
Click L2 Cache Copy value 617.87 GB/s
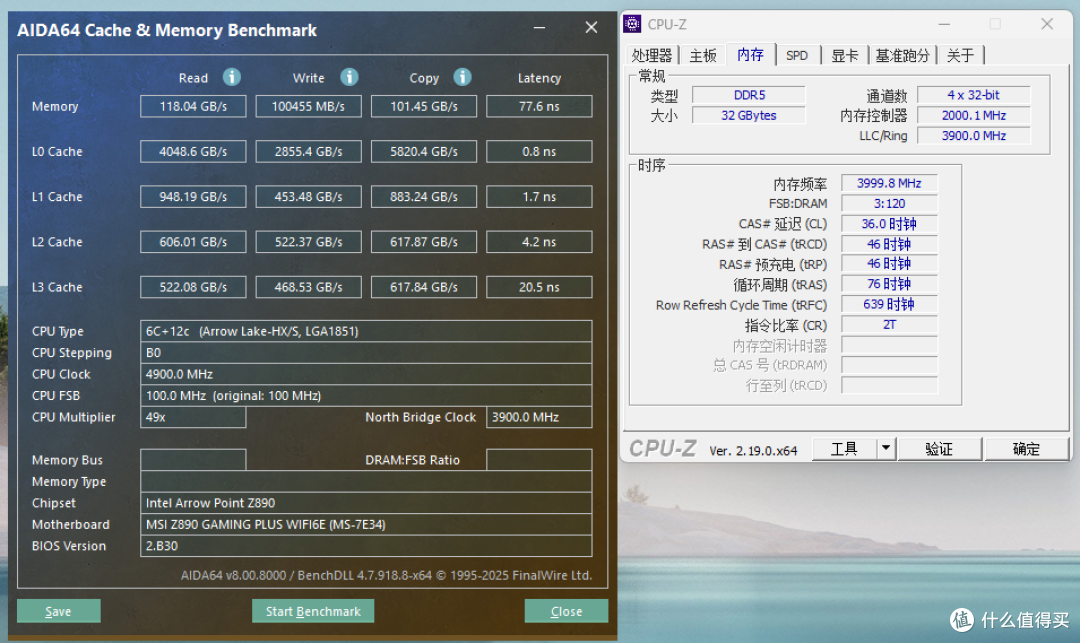click(x=424, y=242)
